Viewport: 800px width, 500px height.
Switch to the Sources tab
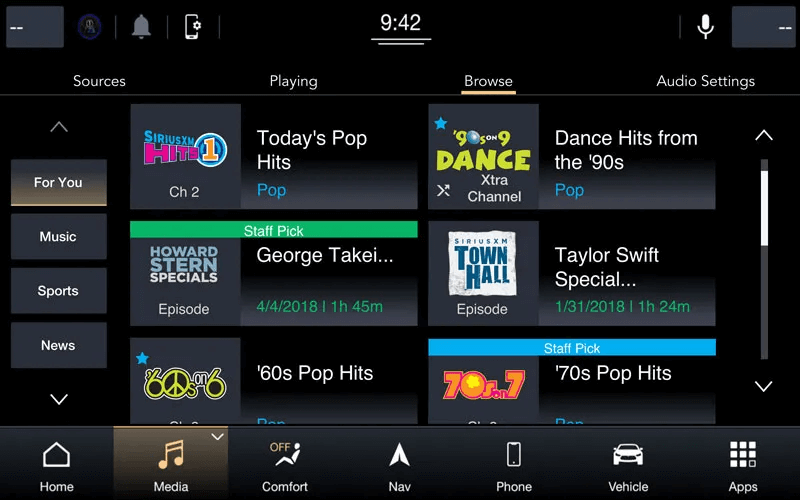coord(99,81)
